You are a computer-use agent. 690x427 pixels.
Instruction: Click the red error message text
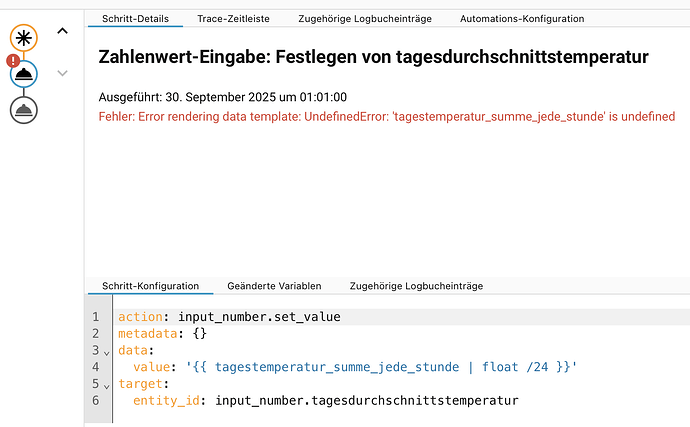coord(387,117)
